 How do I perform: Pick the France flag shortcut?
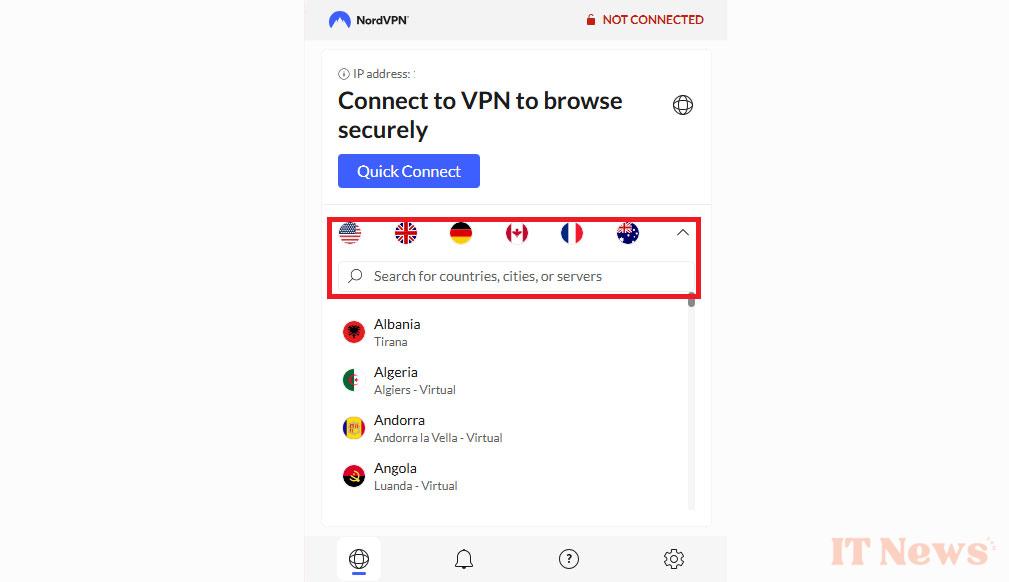572,233
